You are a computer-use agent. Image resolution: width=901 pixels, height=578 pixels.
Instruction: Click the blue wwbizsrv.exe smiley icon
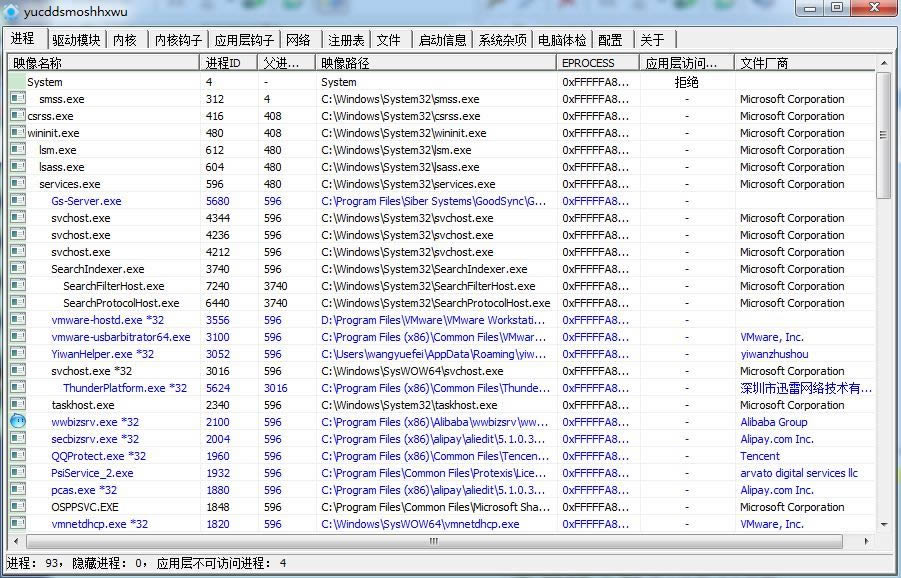tap(18, 421)
